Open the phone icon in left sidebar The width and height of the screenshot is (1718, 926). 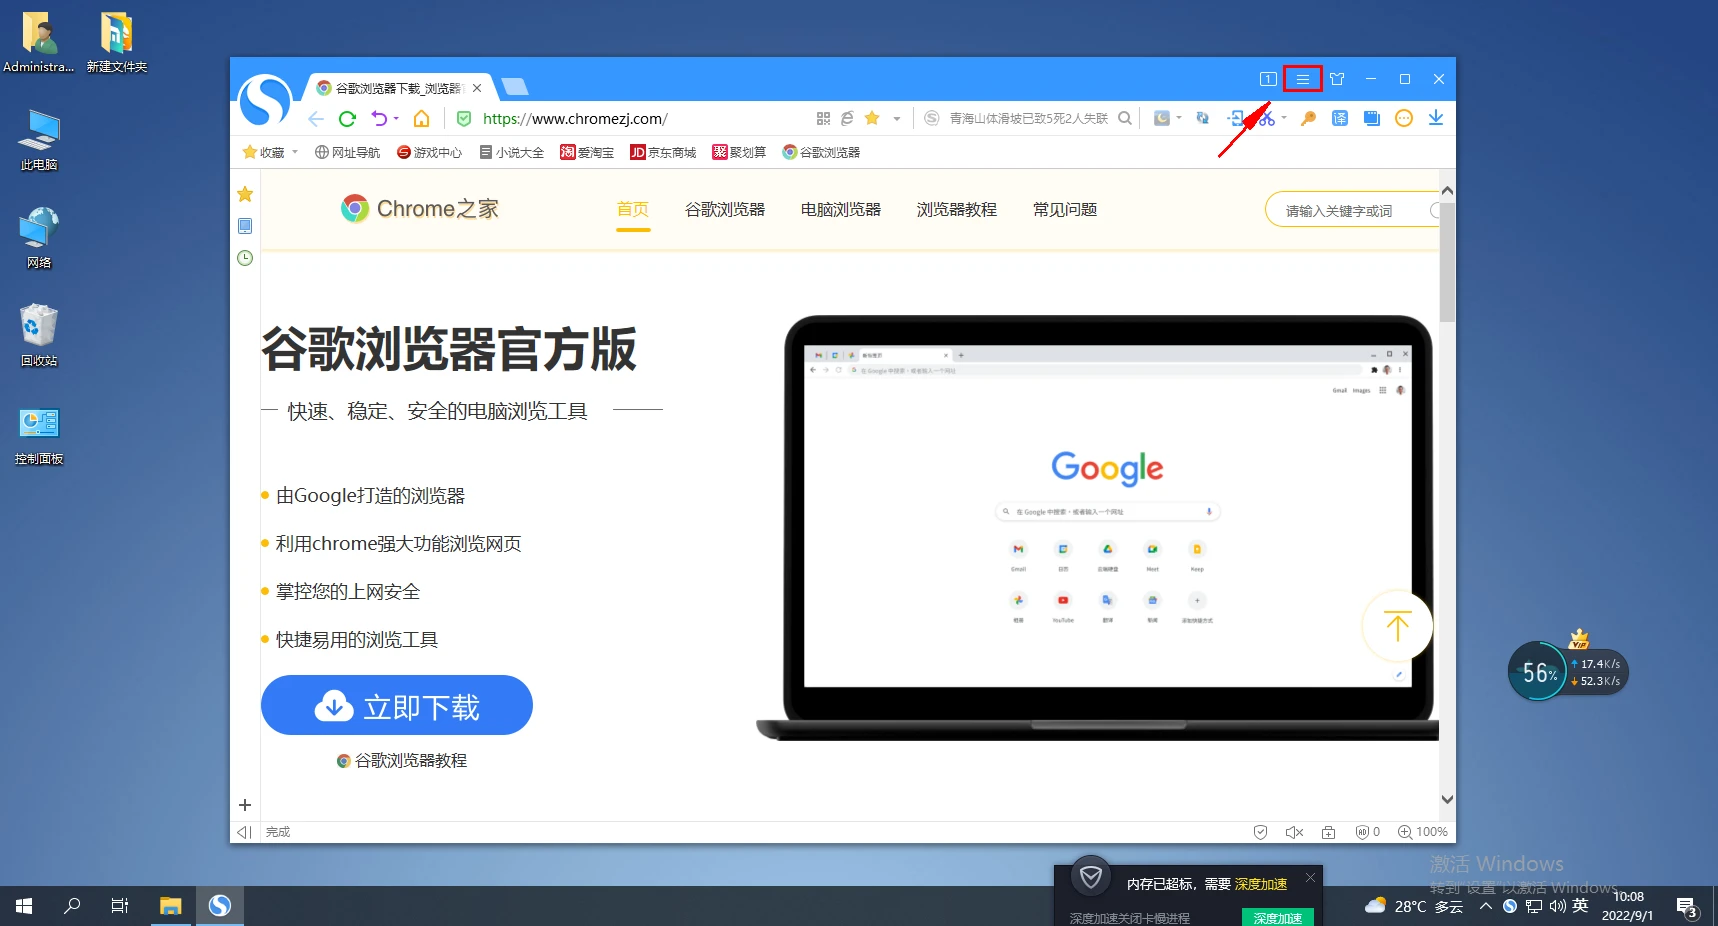tap(245, 226)
